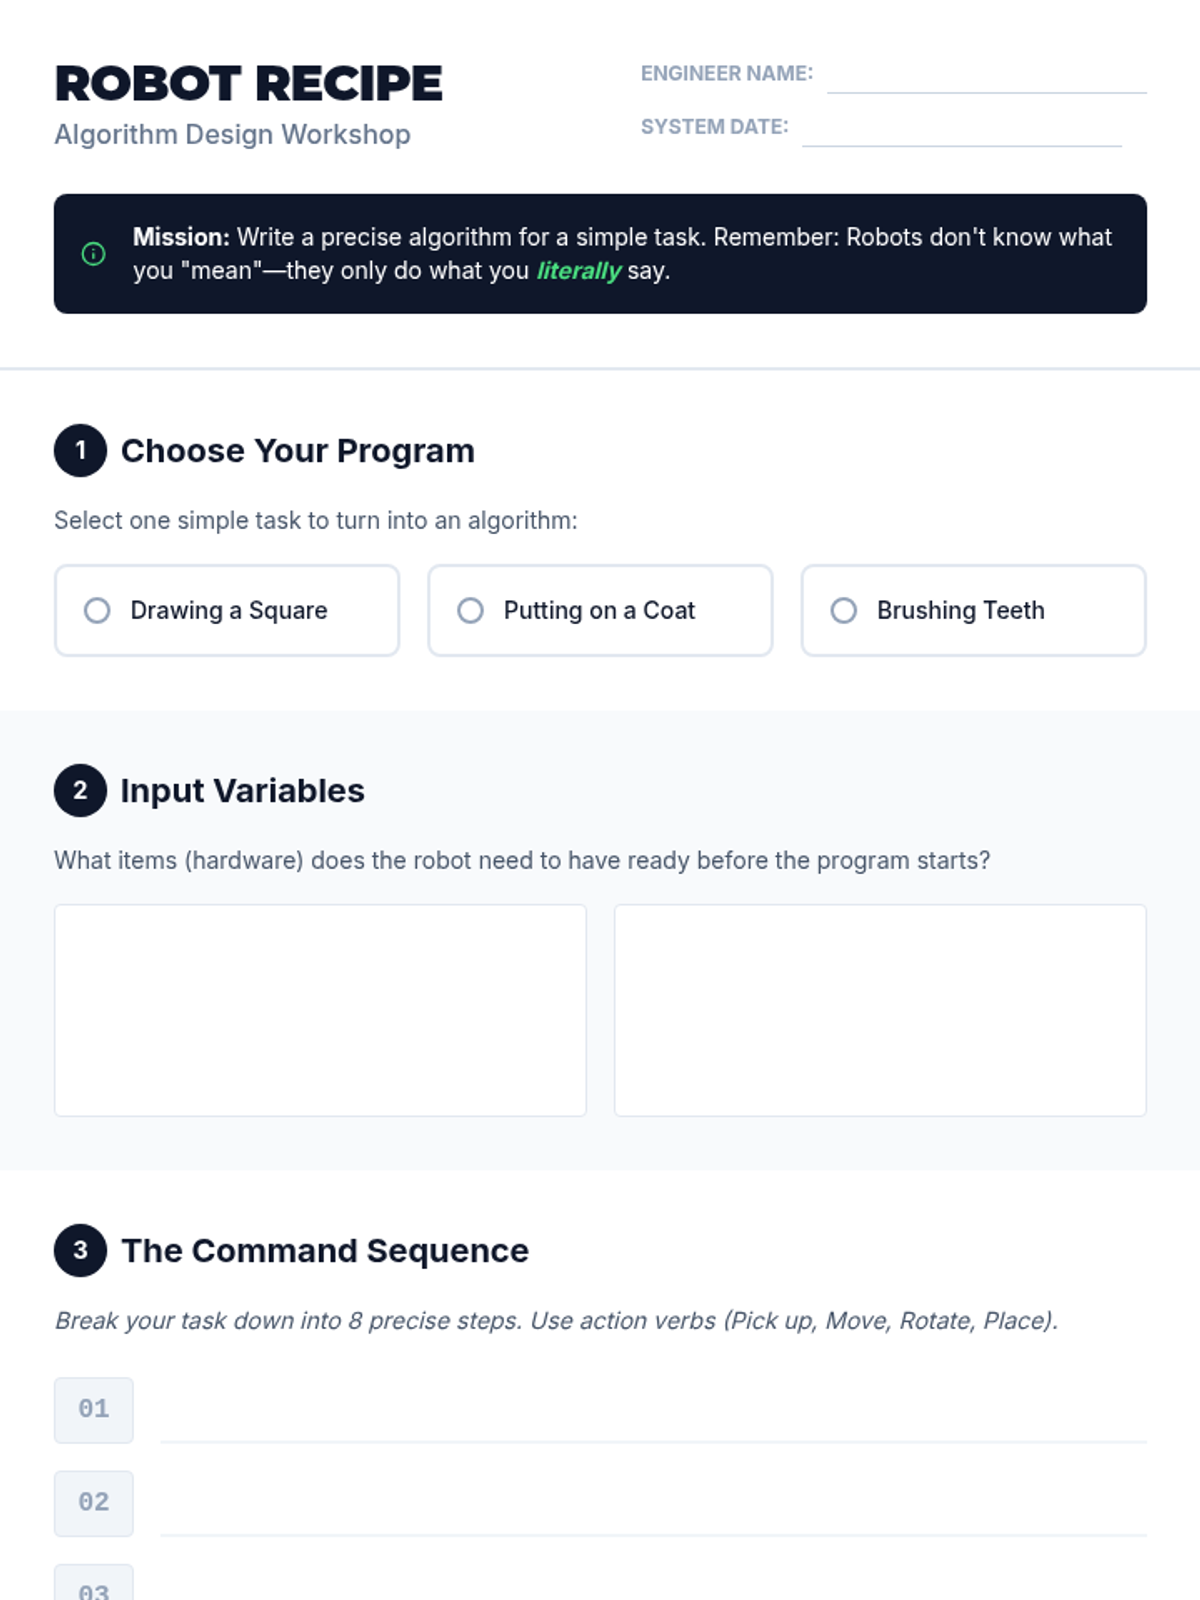Click the green info icon in Mission banner
The width and height of the screenshot is (1200, 1600).
point(93,254)
